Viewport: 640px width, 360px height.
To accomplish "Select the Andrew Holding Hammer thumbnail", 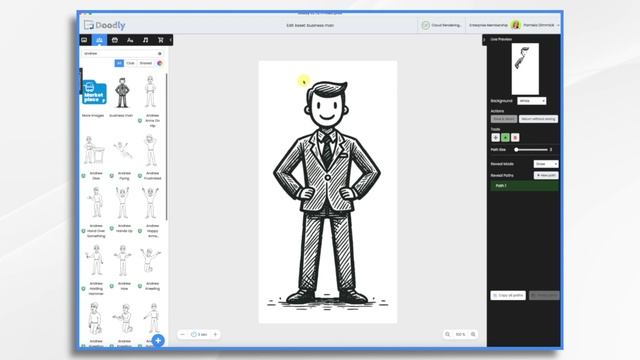I will point(95,260).
